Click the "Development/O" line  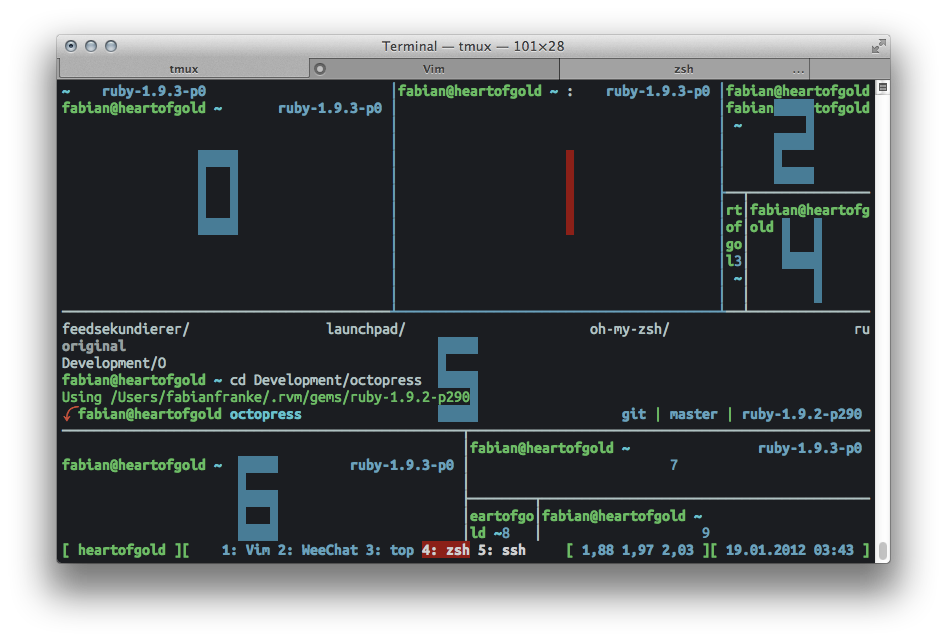pos(114,363)
